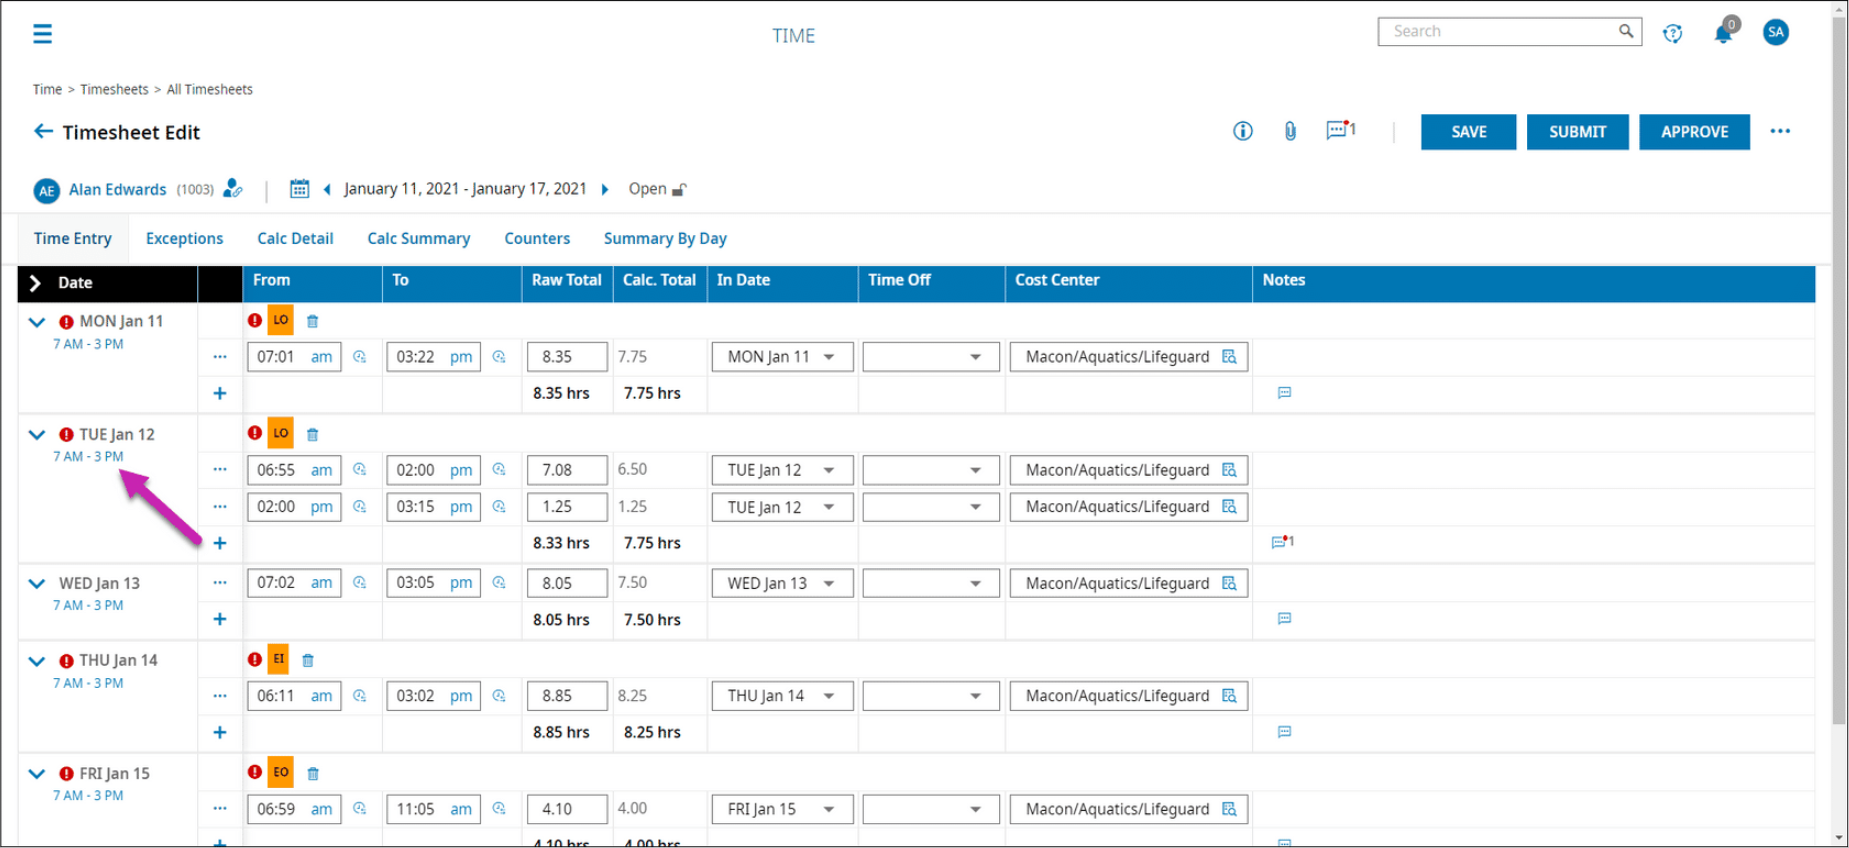The image size is (1849, 848).
Task: Open the SA user avatar menu
Action: 1776,32
